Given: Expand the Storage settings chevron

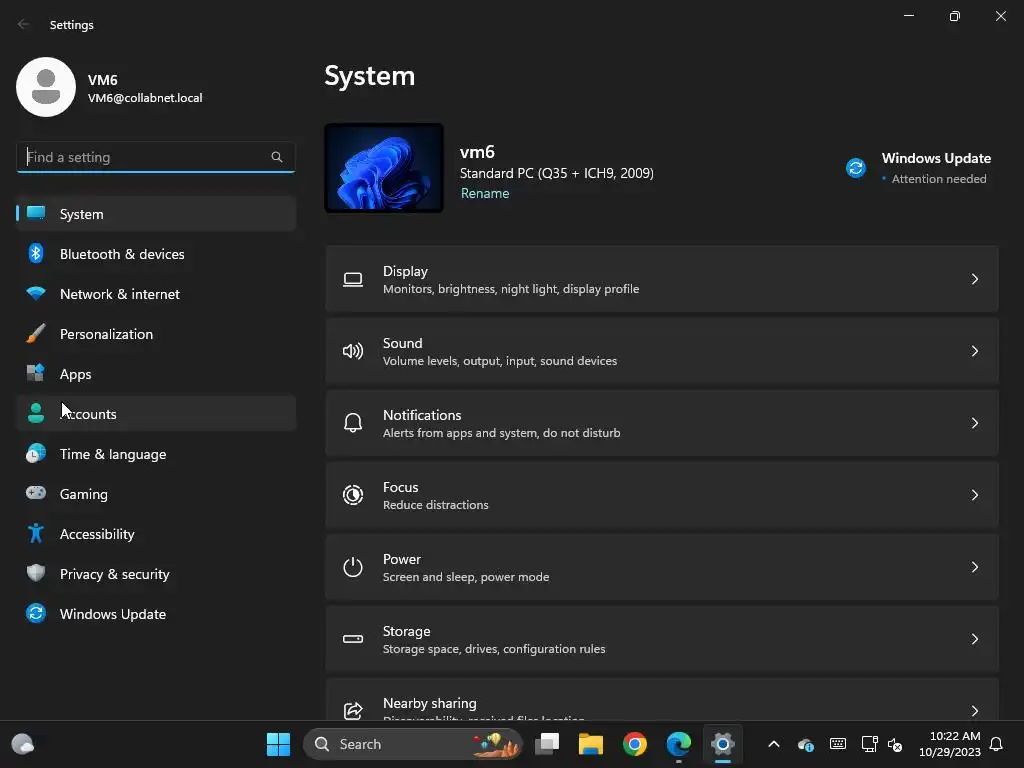Looking at the screenshot, I should coord(974,639).
